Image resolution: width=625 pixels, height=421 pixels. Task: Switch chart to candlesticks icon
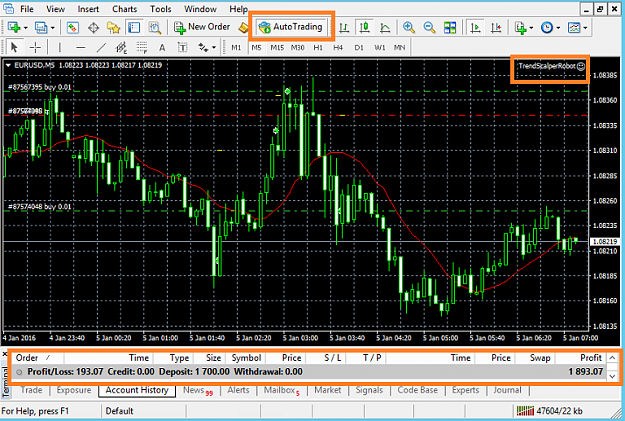[364, 28]
